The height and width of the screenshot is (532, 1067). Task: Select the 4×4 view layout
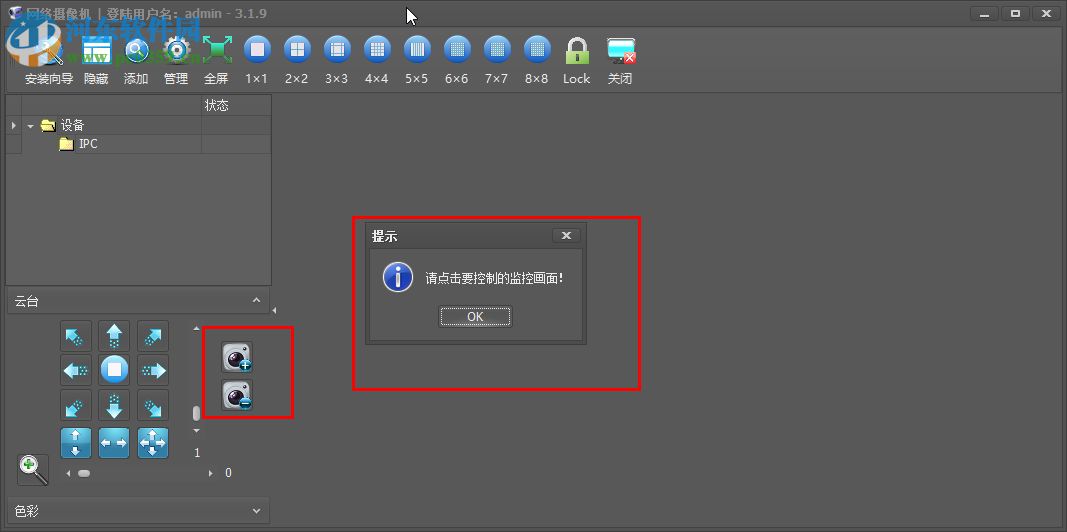[376, 50]
